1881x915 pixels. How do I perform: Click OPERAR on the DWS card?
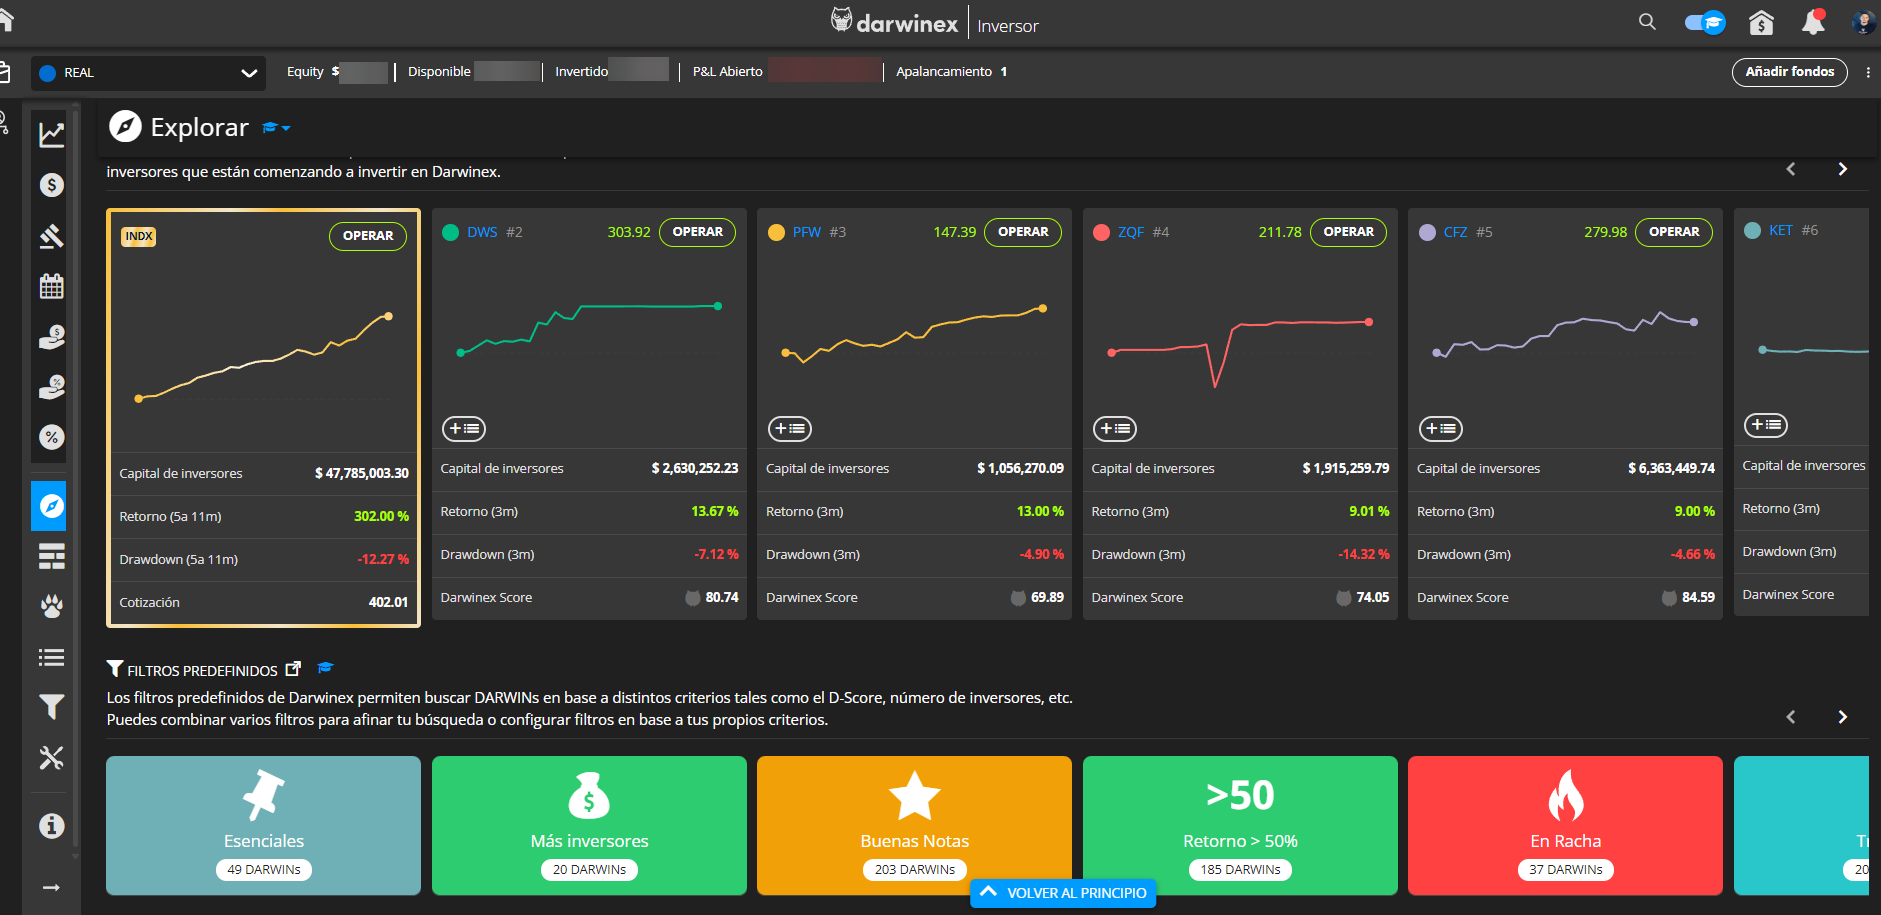pyautogui.click(x=697, y=232)
